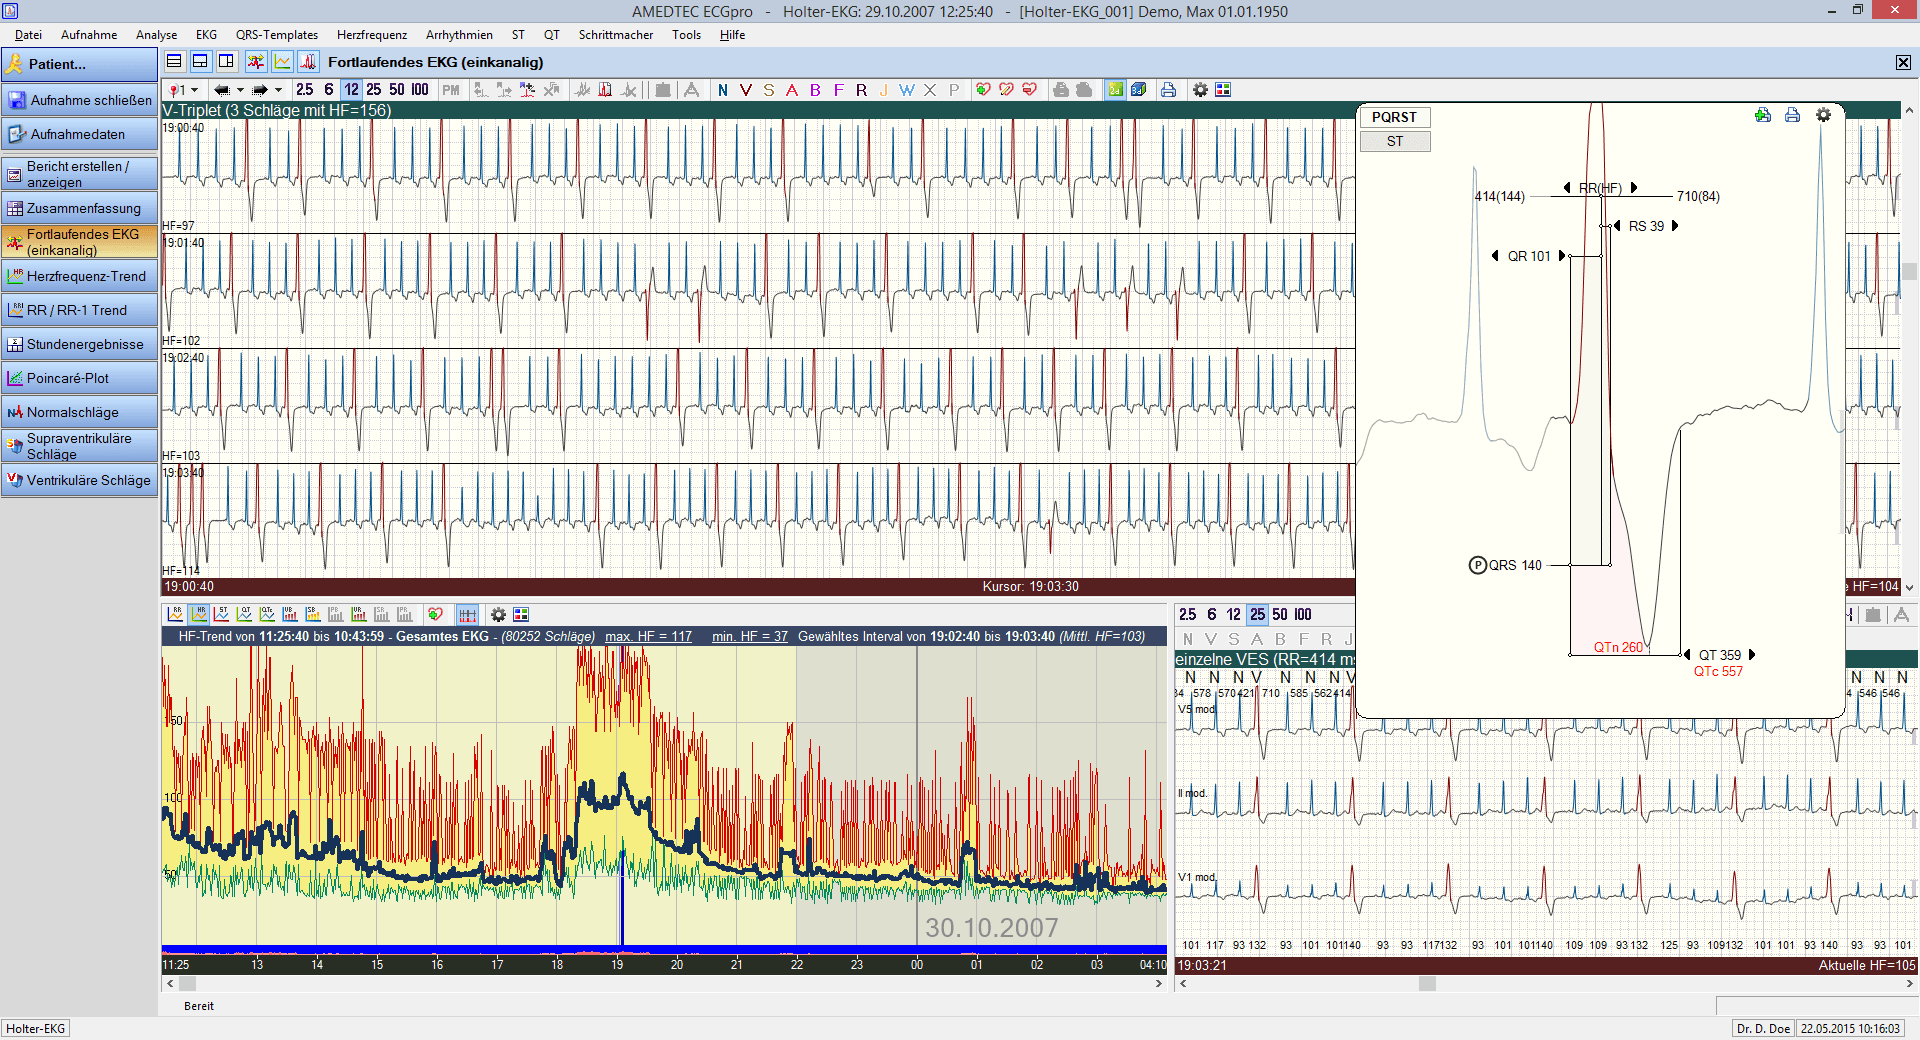Viewport: 1920px width, 1040px height.
Task: Mark beat as ventricular V
Action: [x=745, y=90]
